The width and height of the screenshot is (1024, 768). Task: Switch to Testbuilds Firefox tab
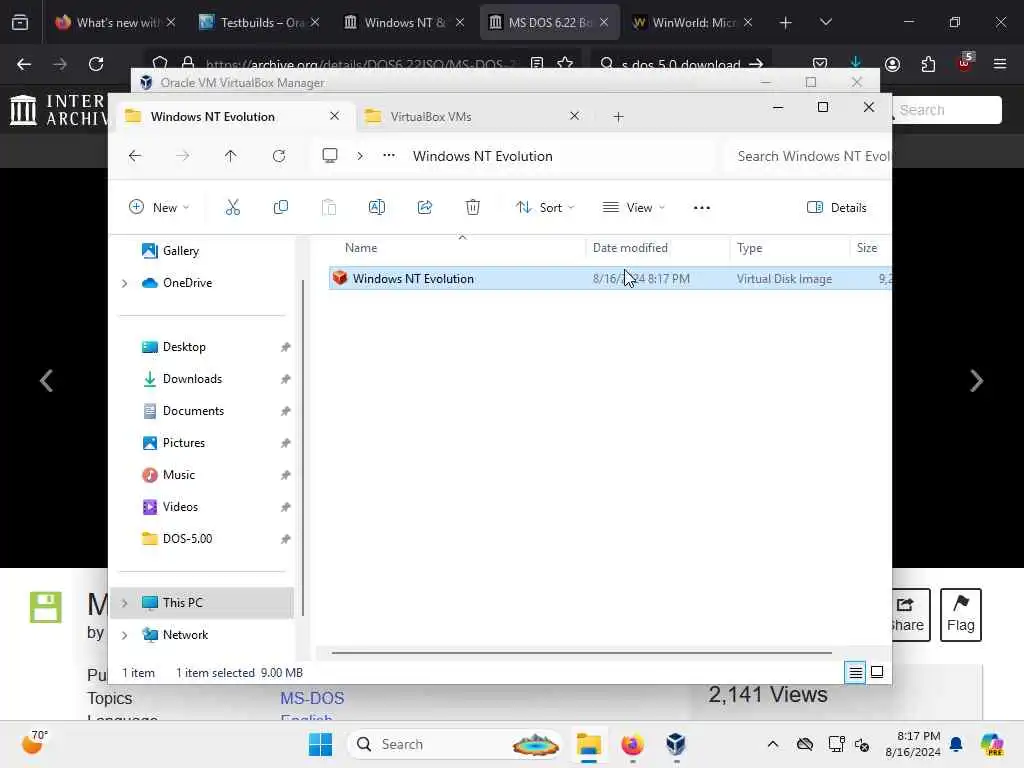[x=259, y=22]
